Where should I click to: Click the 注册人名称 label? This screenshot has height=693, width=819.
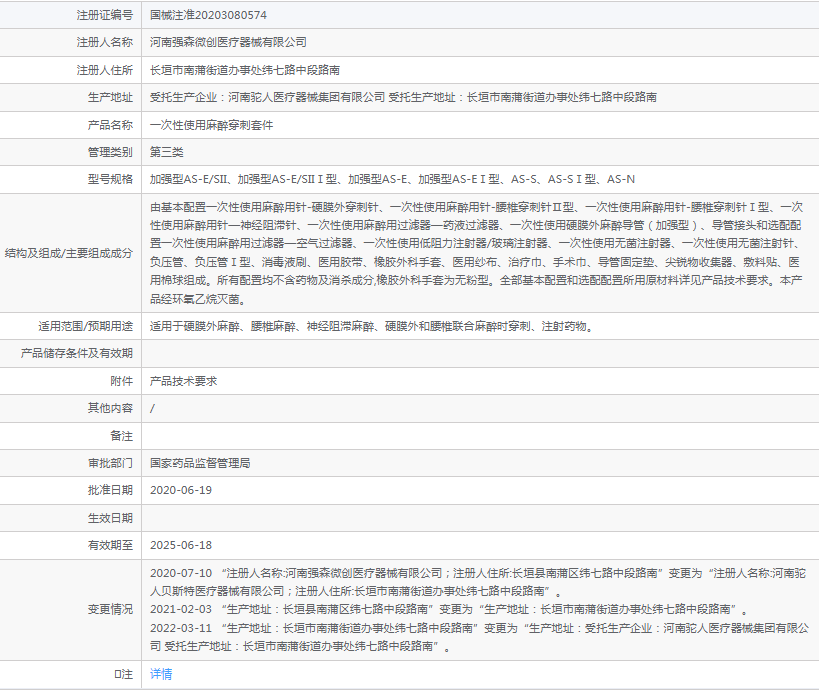tap(105, 42)
